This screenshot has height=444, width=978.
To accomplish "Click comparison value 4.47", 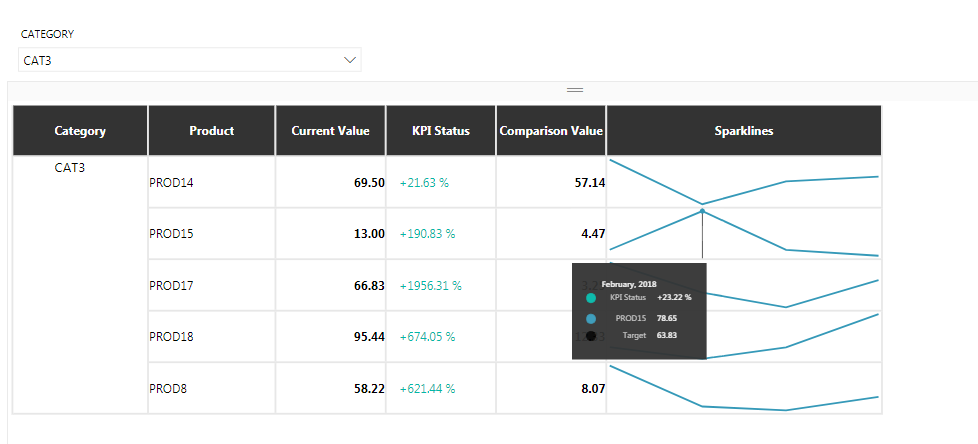I will tap(593, 234).
